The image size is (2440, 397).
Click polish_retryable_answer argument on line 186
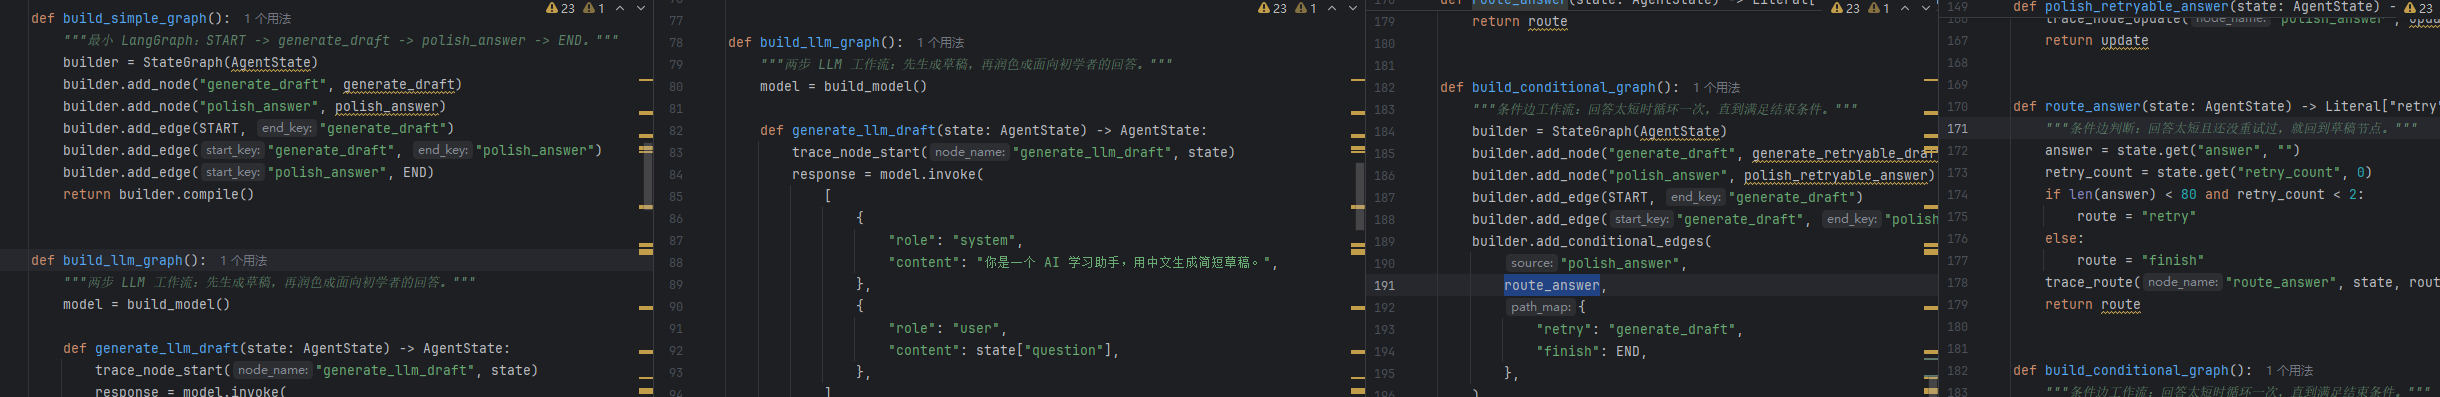(x=1836, y=175)
